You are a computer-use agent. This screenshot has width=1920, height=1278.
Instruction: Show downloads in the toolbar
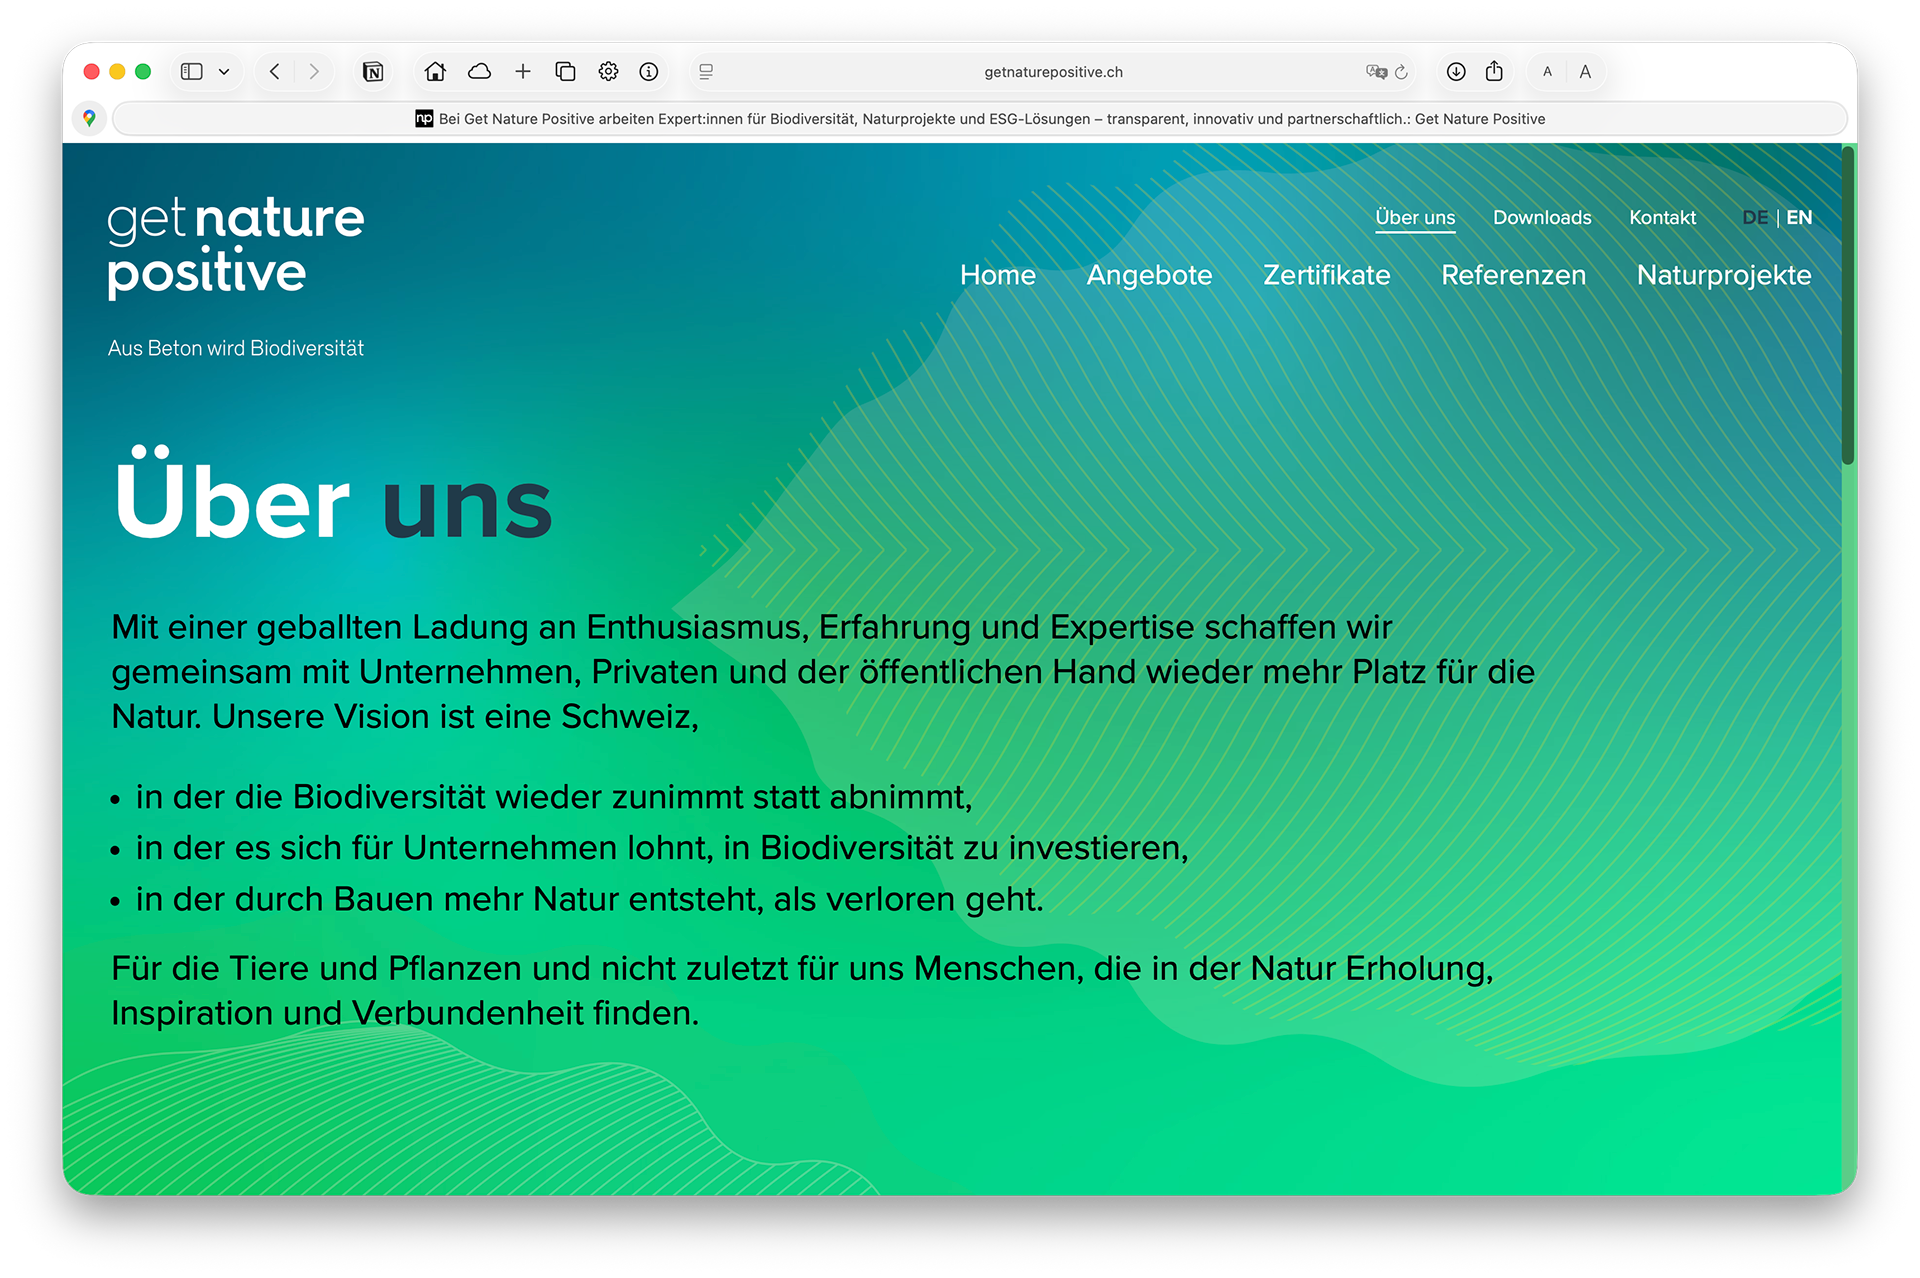point(1456,71)
